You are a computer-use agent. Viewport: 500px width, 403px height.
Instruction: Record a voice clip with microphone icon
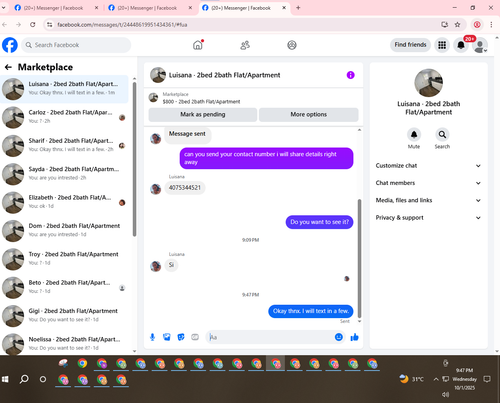[x=152, y=337]
